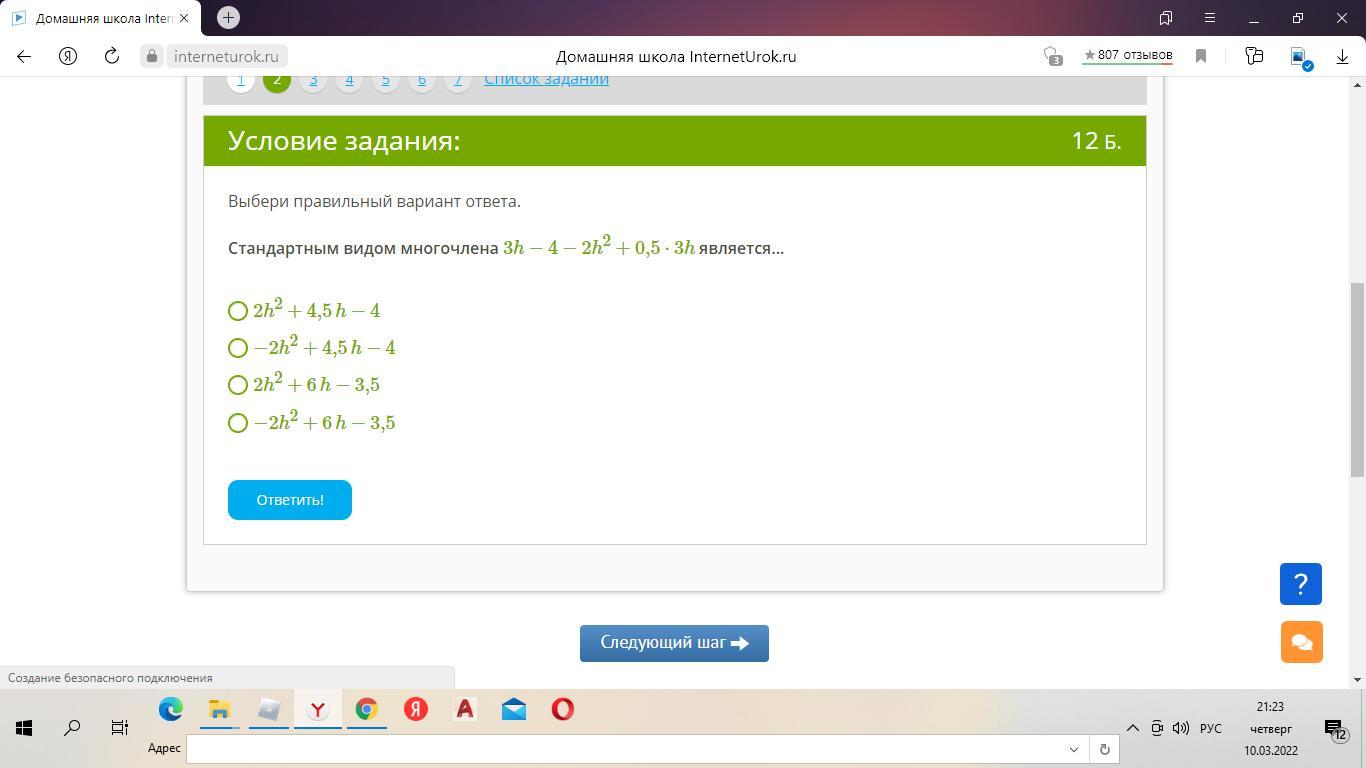Viewport: 1366px width, 768px height.
Task: Bookmark this page using the bookmark icon
Action: [x=1201, y=57]
